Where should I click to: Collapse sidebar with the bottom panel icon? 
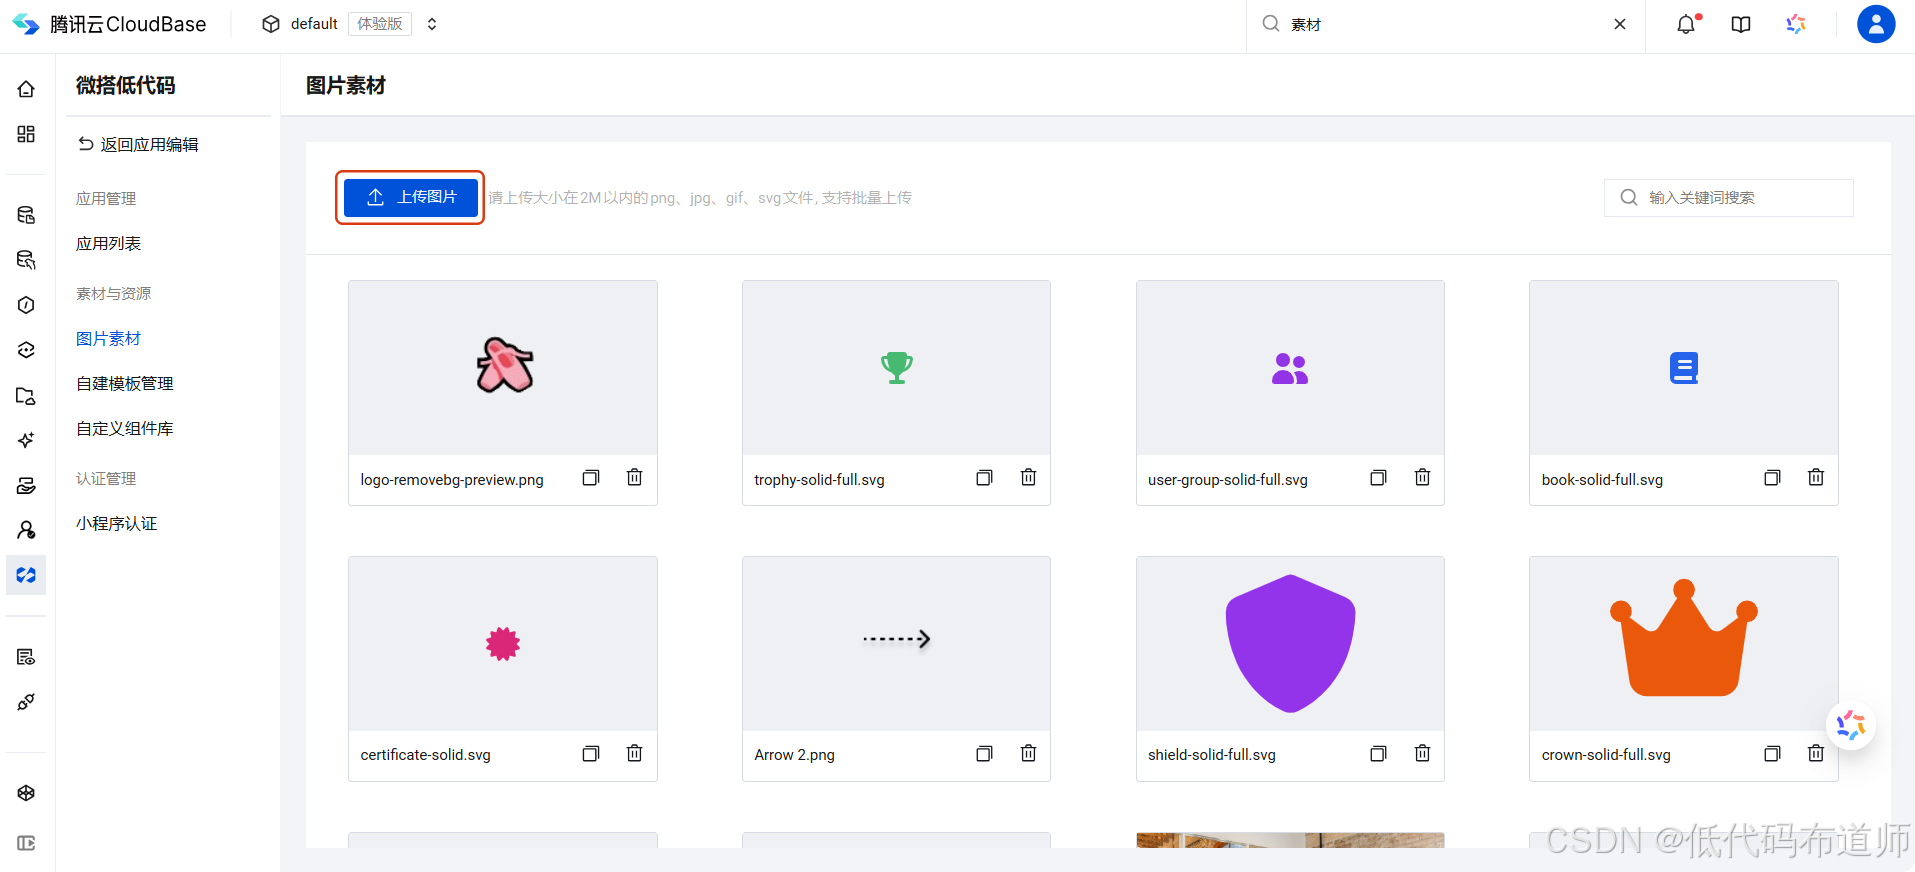coord(26,843)
